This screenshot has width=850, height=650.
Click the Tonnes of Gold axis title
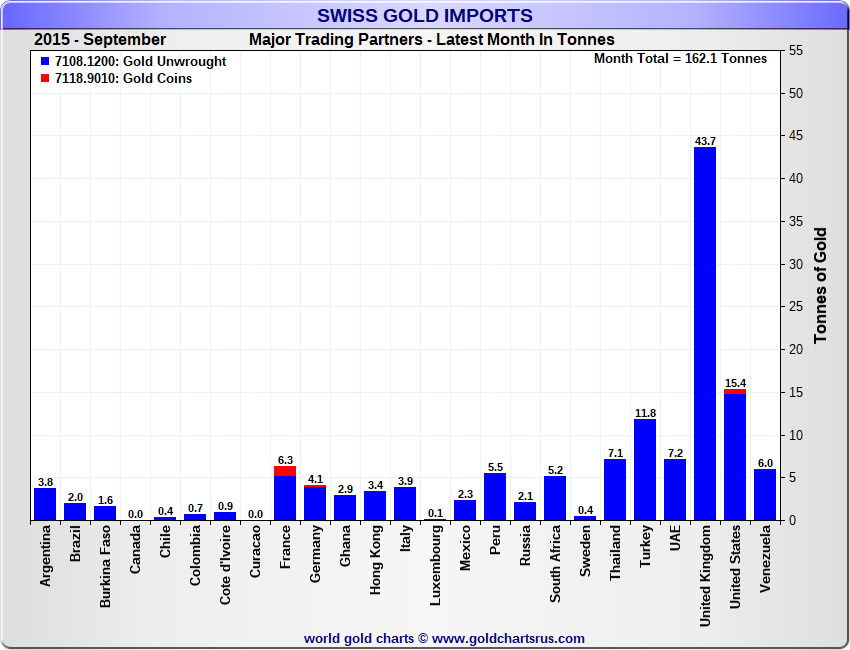(x=820, y=286)
